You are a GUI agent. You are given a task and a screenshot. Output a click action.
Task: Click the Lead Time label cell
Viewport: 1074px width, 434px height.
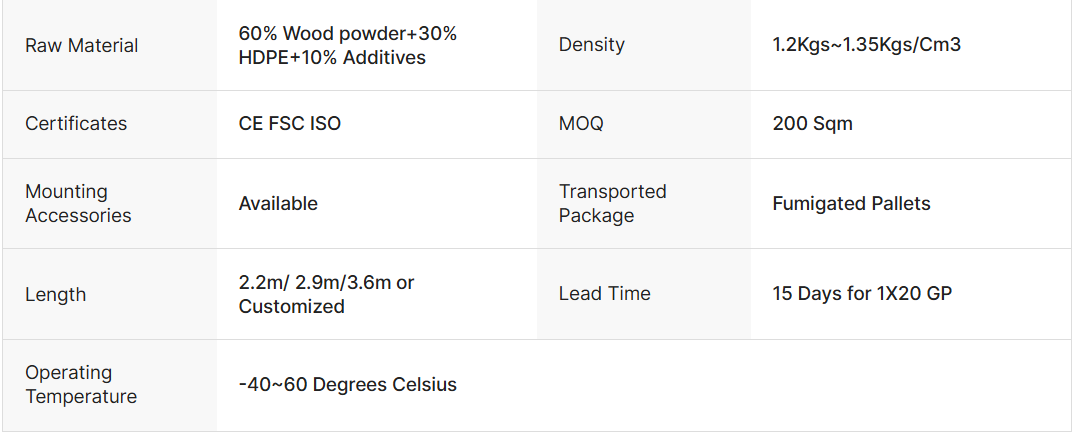(604, 294)
